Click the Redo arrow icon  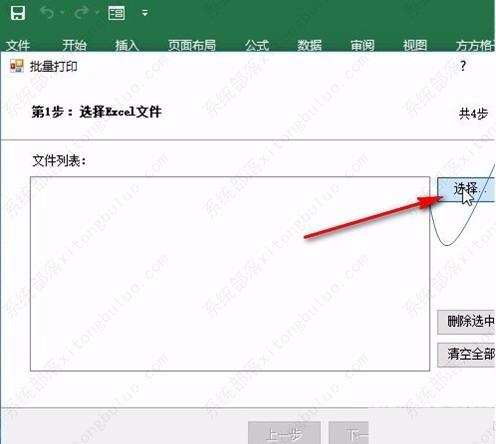(x=82, y=13)
